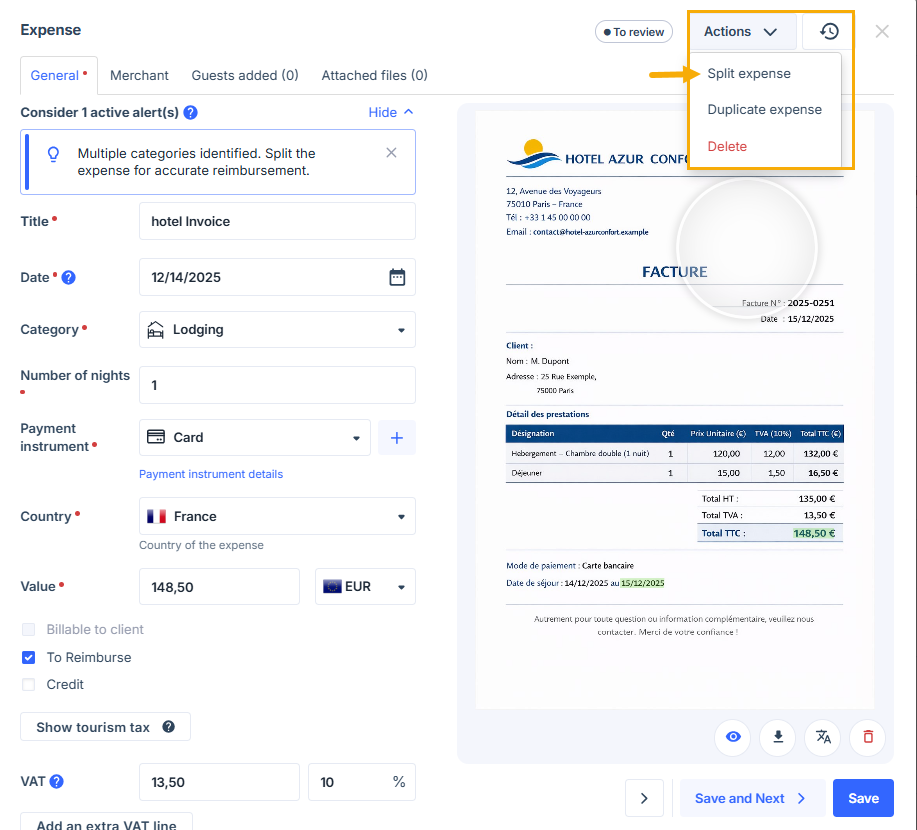Open the Attached files (0) tab
Image resolution: width=917 pixels, height=830 pixels.
point(374,75)
